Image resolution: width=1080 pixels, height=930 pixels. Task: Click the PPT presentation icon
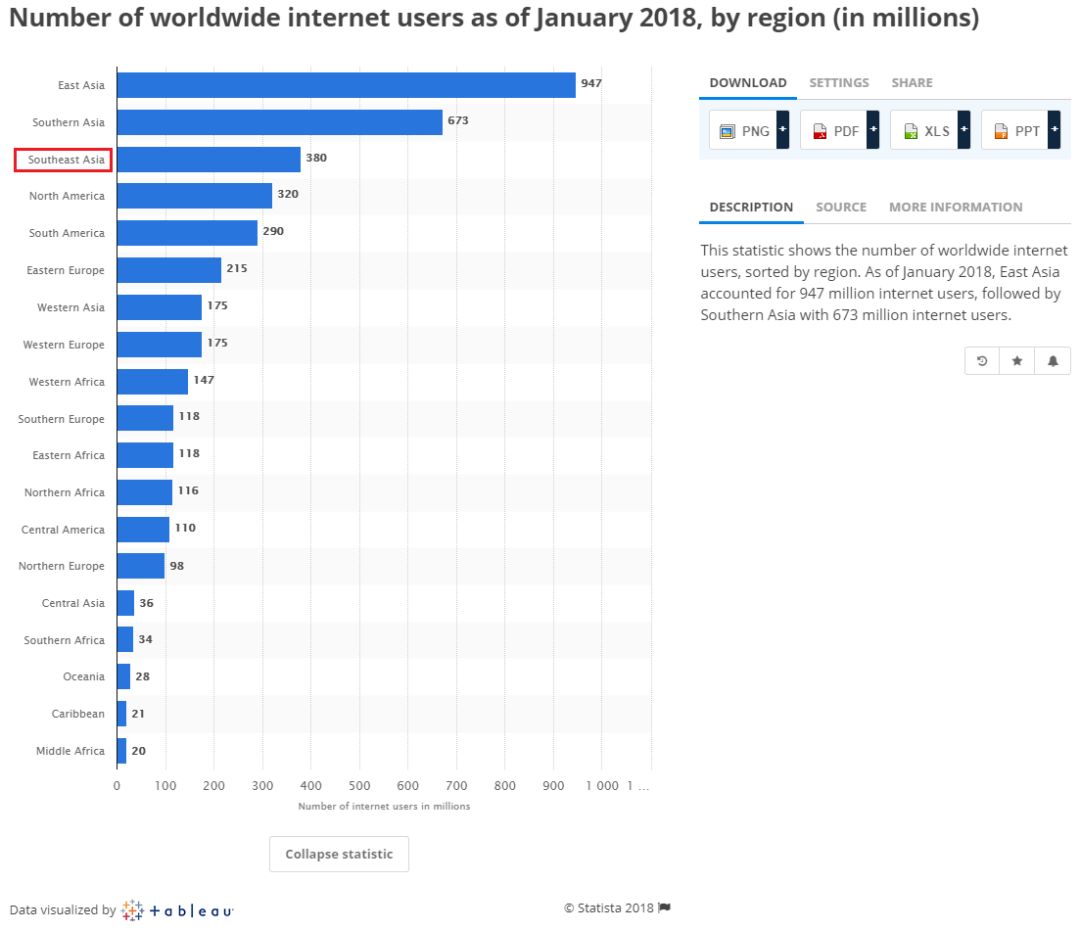(1001, 131)
